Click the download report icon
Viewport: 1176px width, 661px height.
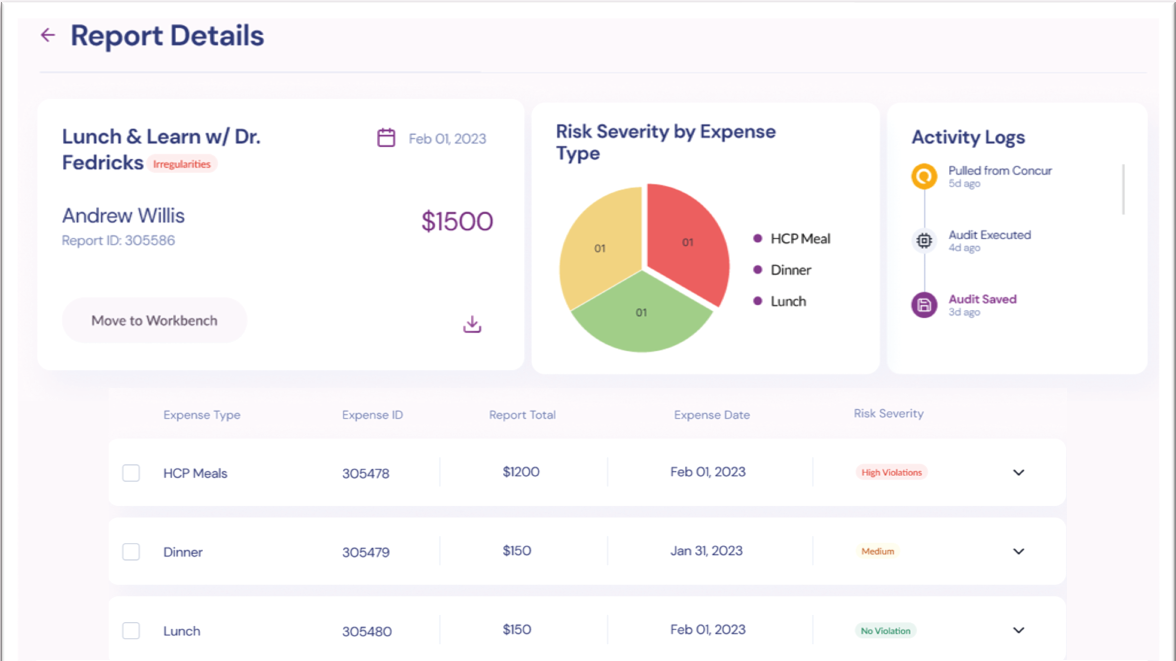(472, 325)
